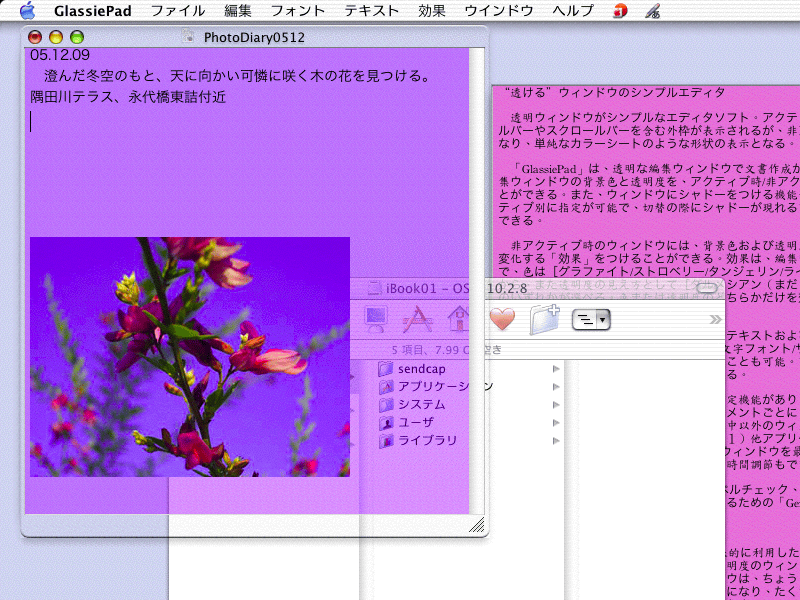Expand the アプリケーション row arrow
800x600 pixels.
pos(556,387)
